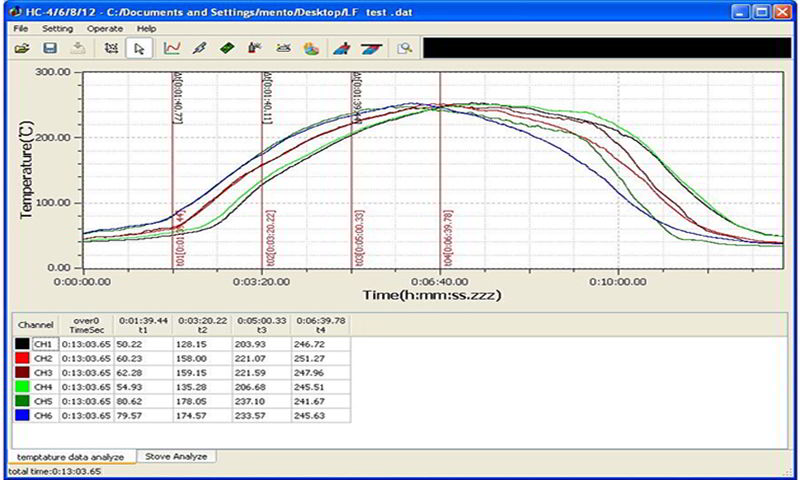800x480 pixels.
Task: Open the Help menu
Action: (x=146, y=29)
